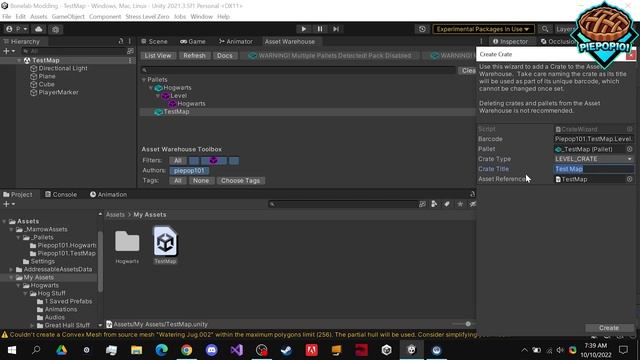Image resolution: width=640 pixels, height=360 pixels.
Task: Click the Step frame button
Action: pos(336,29)
